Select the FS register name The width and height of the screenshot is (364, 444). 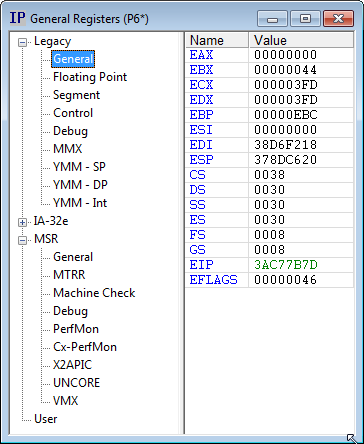click(x=197, y=235)
